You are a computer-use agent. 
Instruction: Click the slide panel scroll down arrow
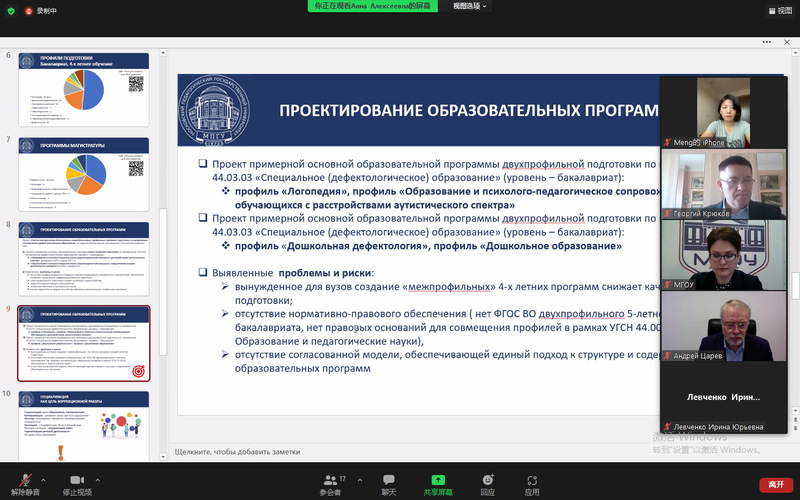point(163,457)
